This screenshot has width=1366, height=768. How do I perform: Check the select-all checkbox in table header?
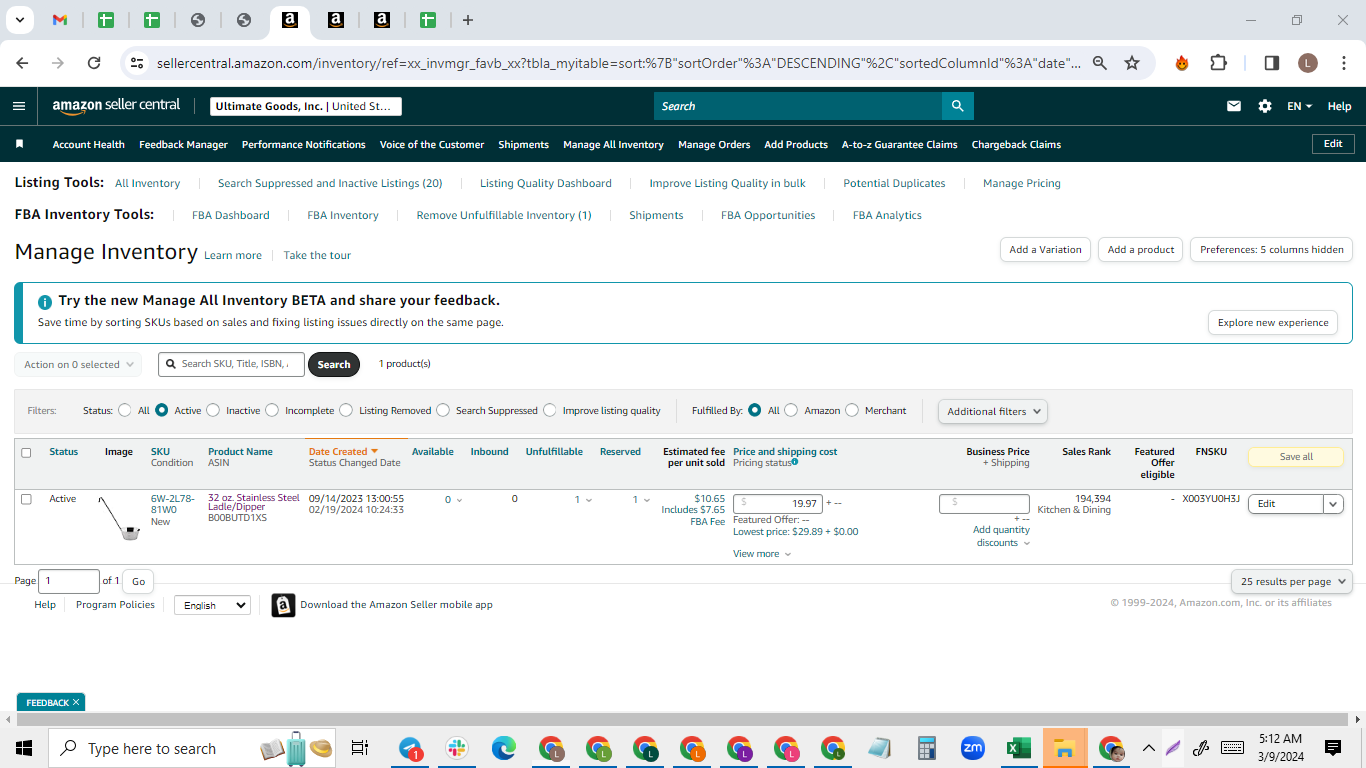point(26,452)
